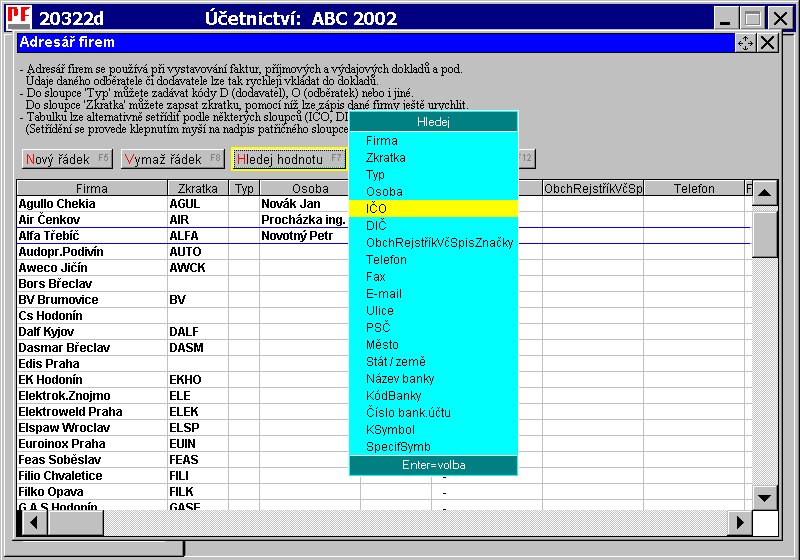Choose Osoba in the Hledej menu

pyautogui.click(x=433, y=192)
